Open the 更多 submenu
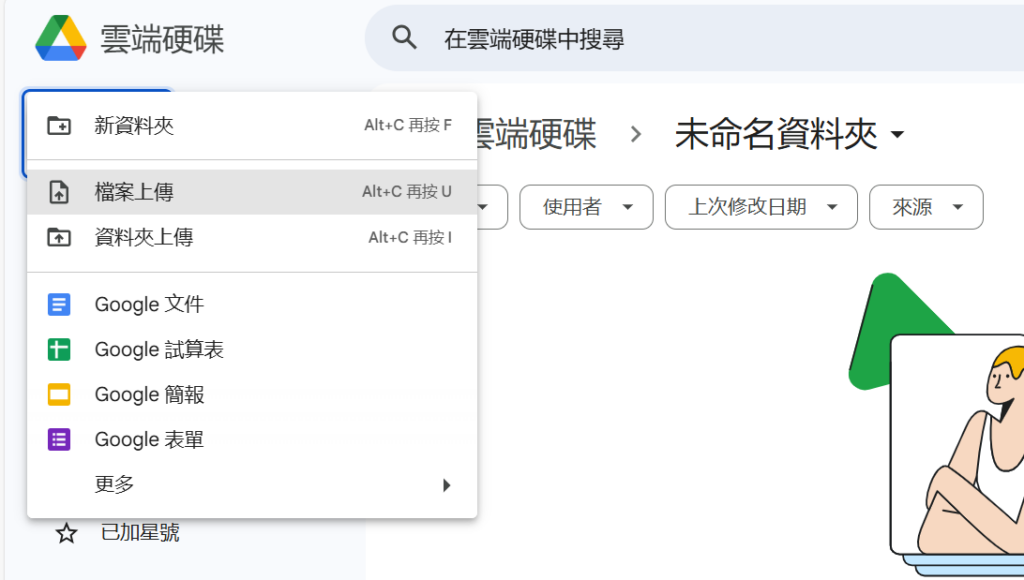Viewport: 1024px width, 580px height. [x=252, y=485]
